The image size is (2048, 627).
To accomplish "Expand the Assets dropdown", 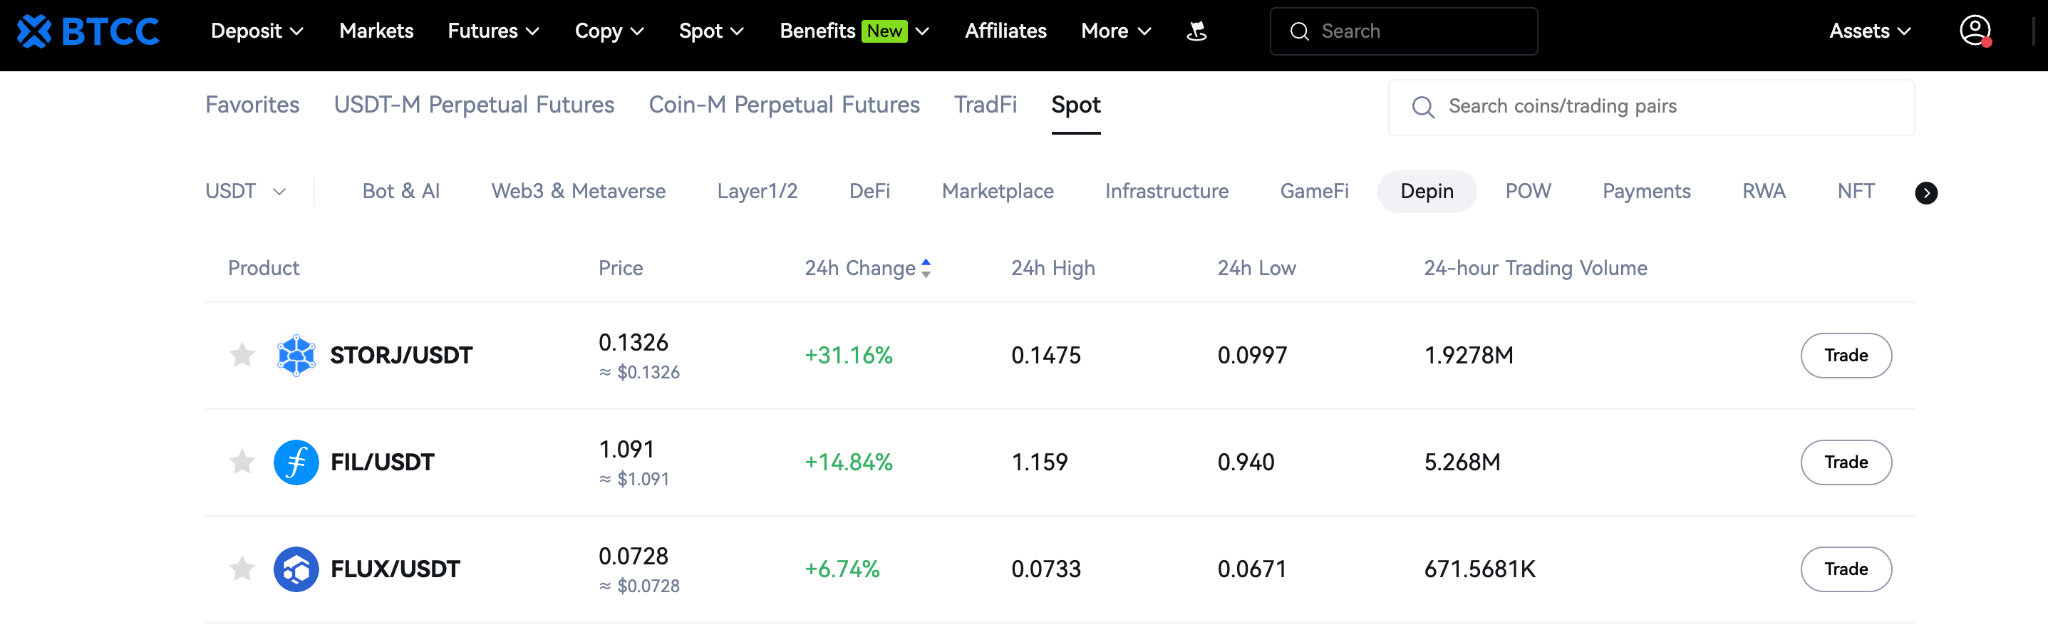I will pos(1869,31).
